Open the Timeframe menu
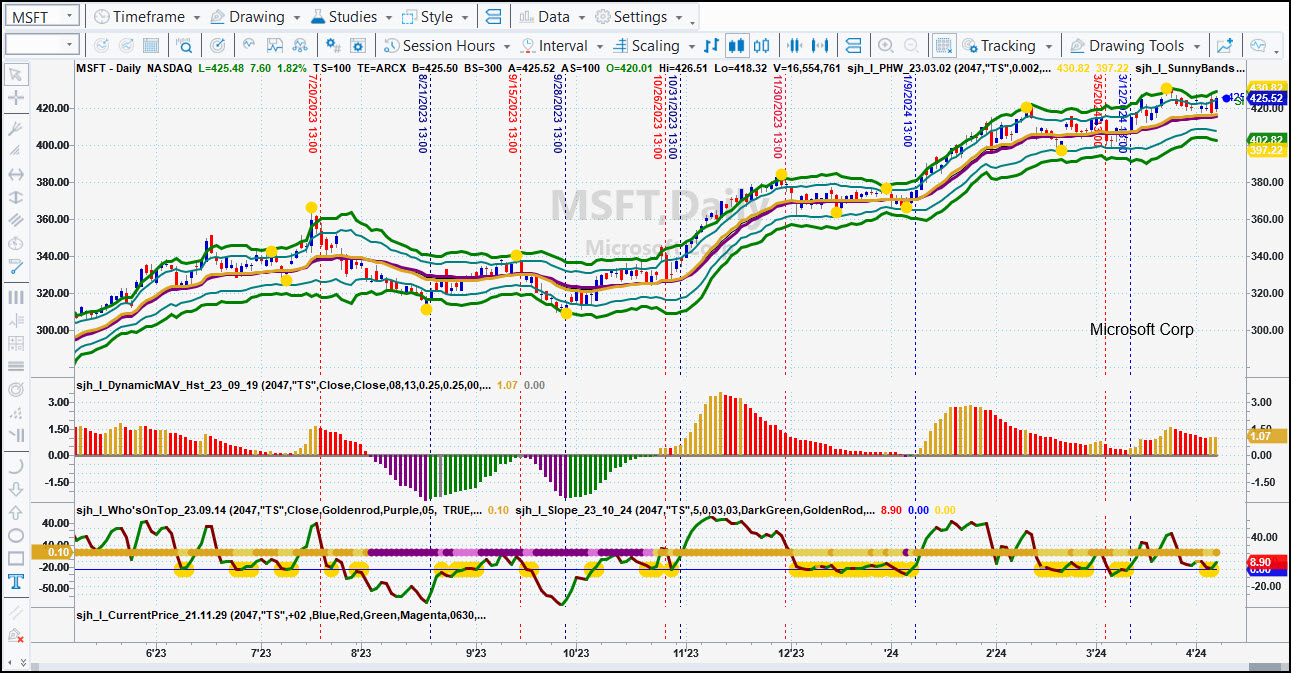 [146, 17]
